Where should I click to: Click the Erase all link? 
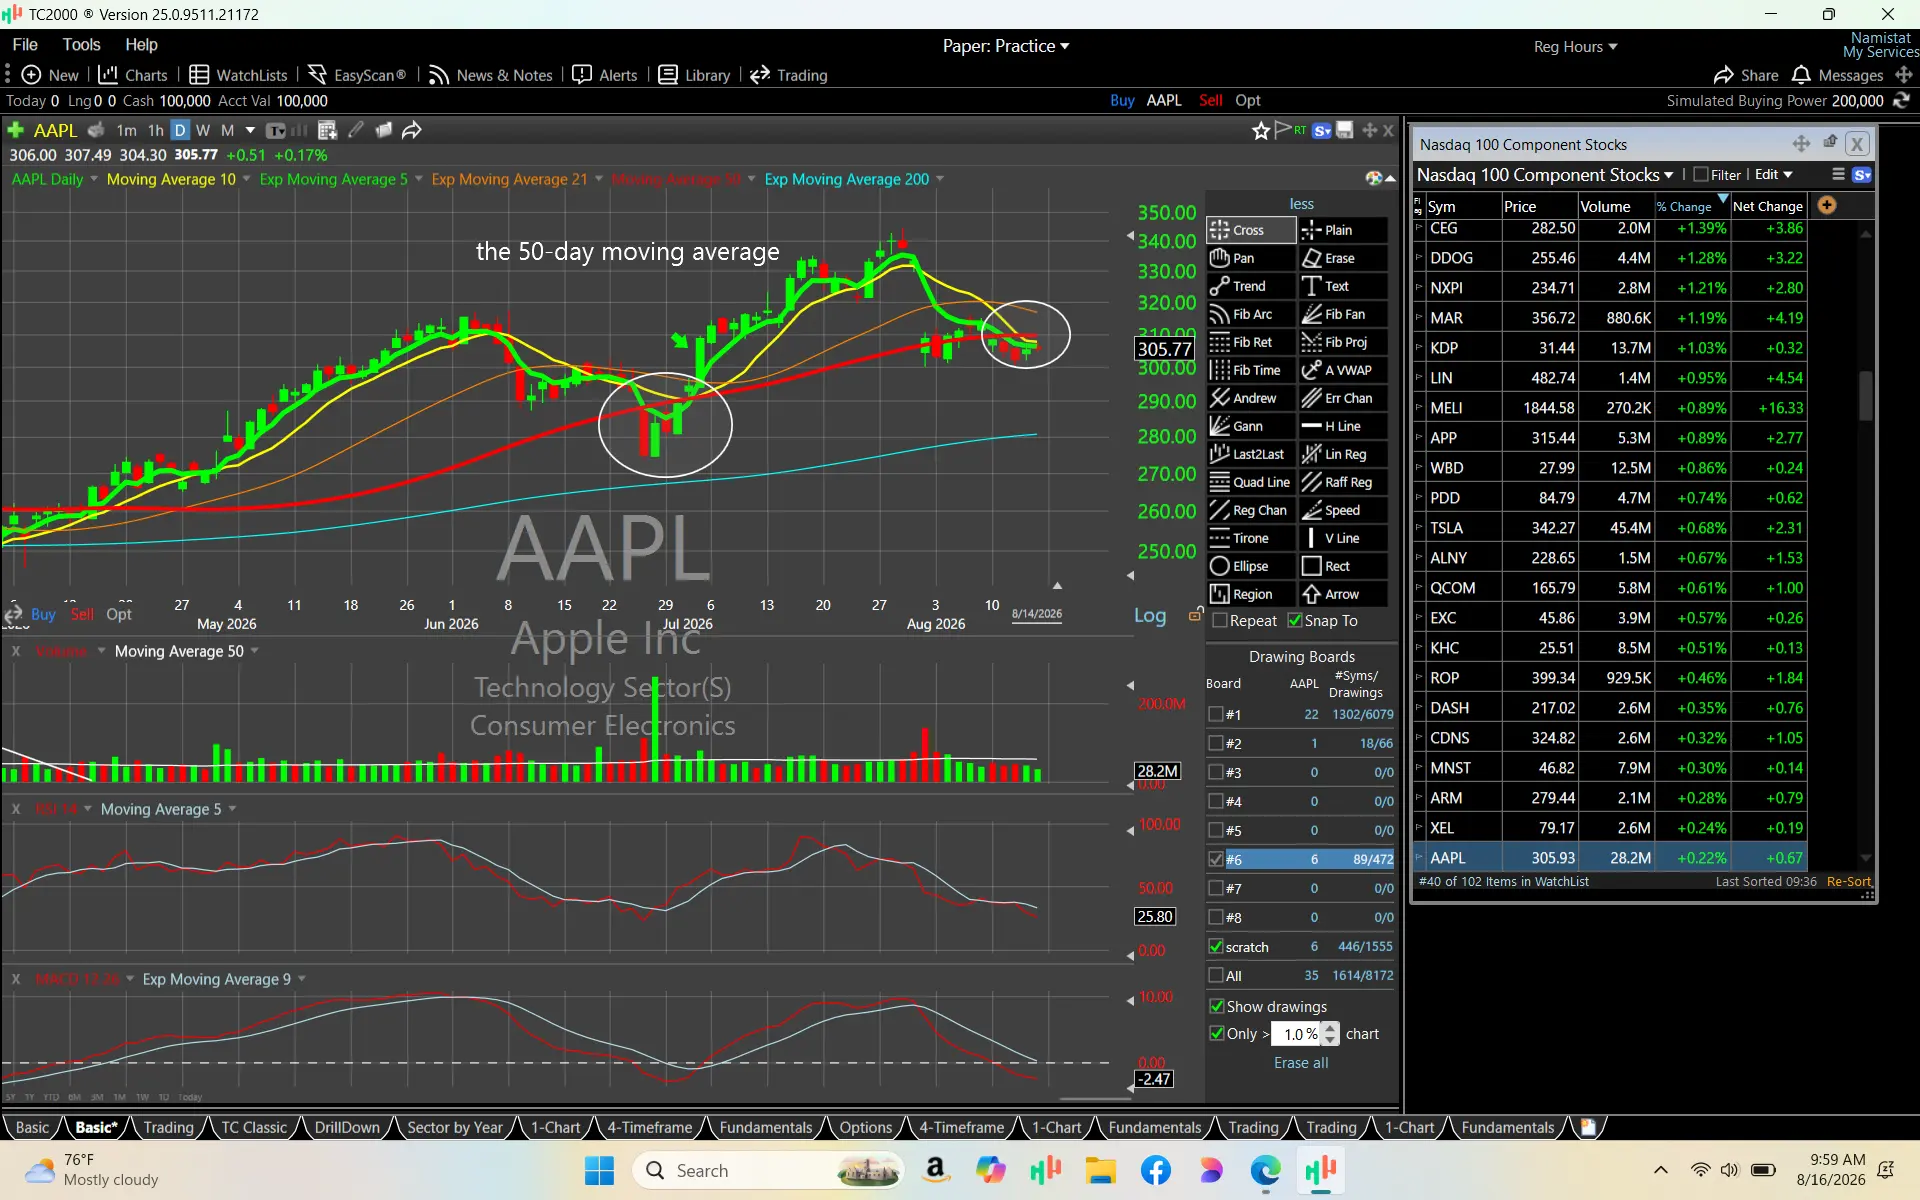(1301, 1063)
